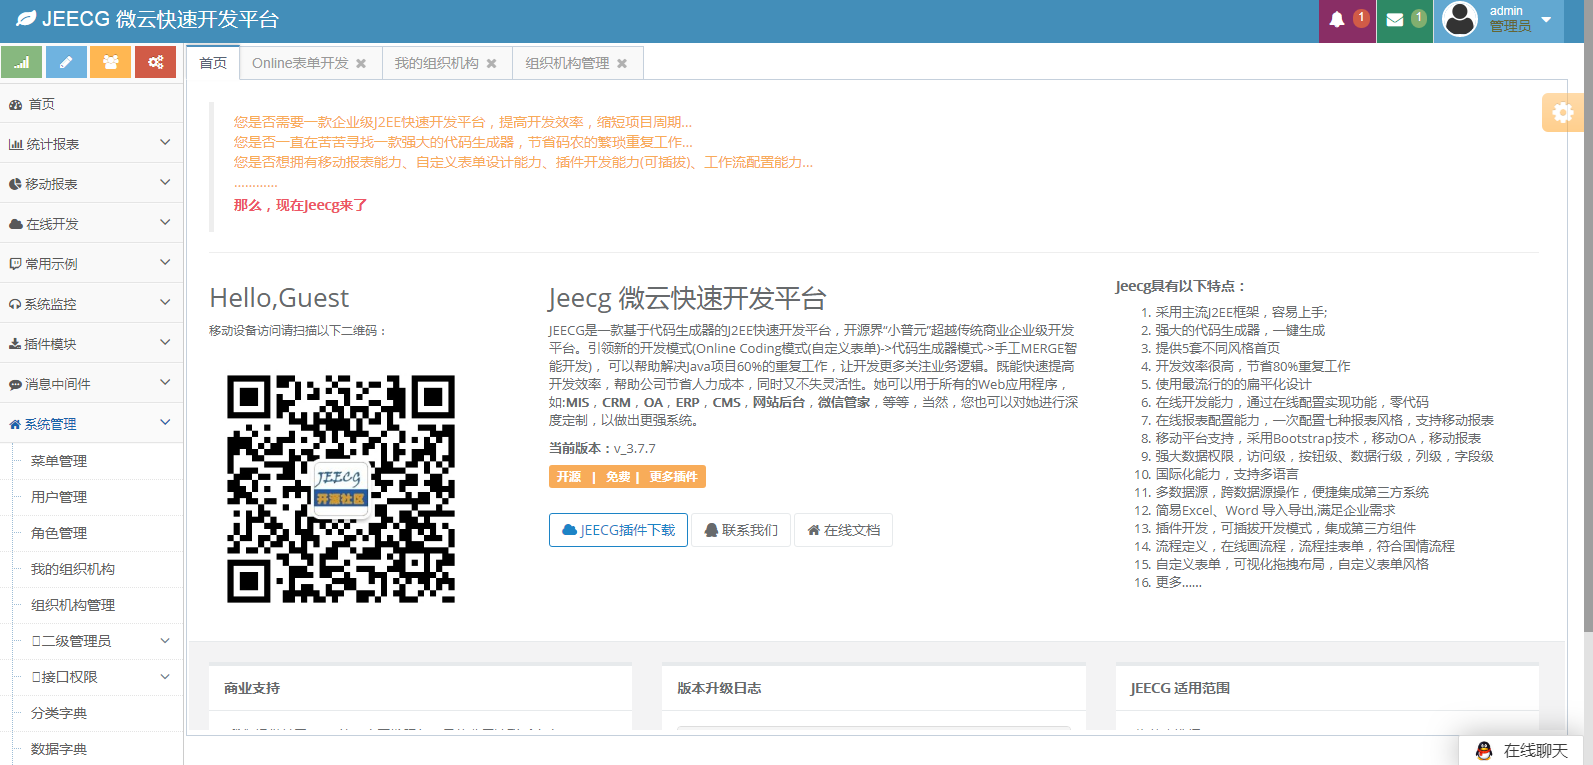Click the JEECG QR code image
Screen dimensions: 1593x765
[341, 489]
